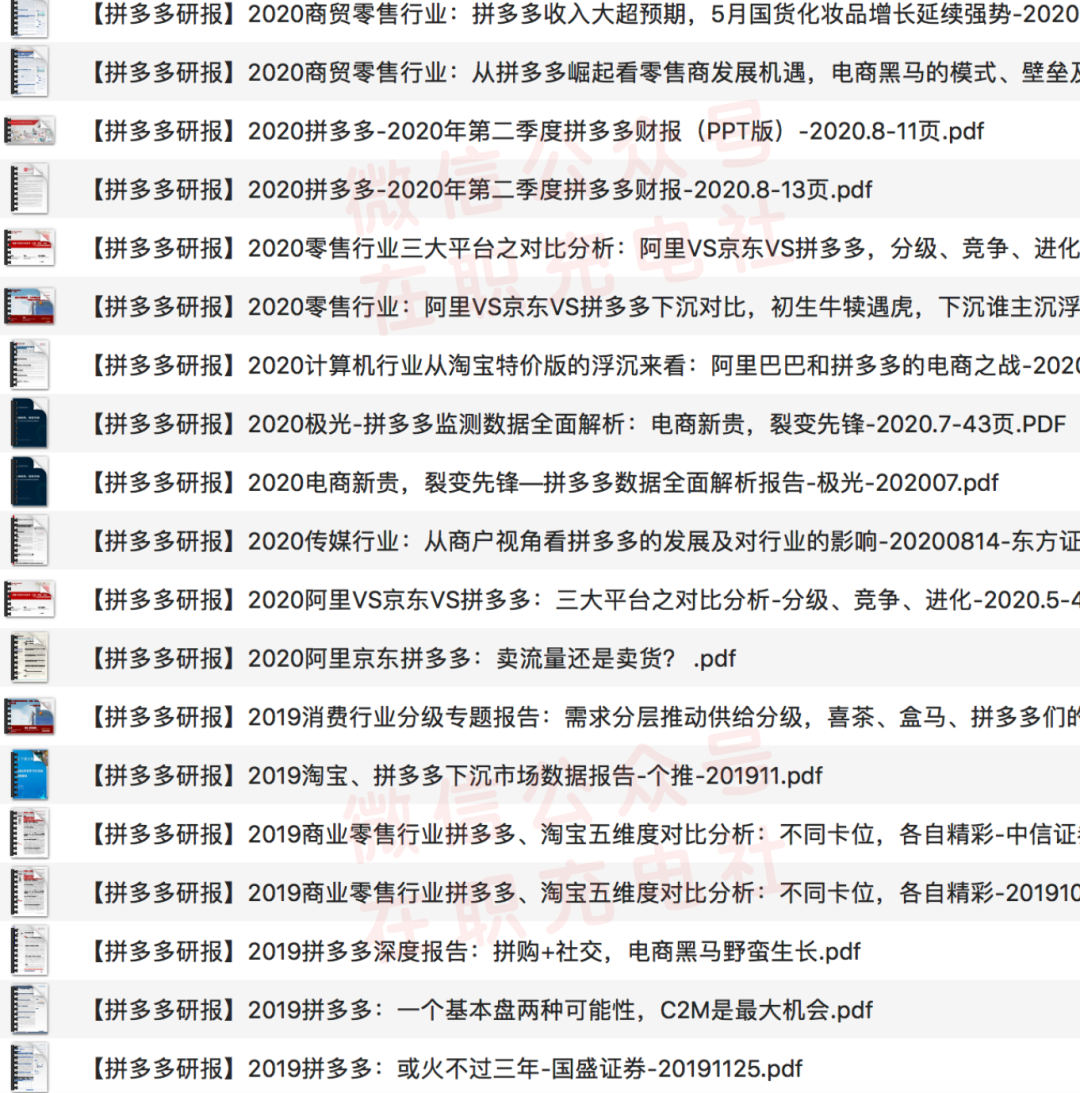This screenshot has height=1093, width=1080.
Task: Click the icon of 'C2M是最大机会.pdf' file
Action: coord(29,1009)
